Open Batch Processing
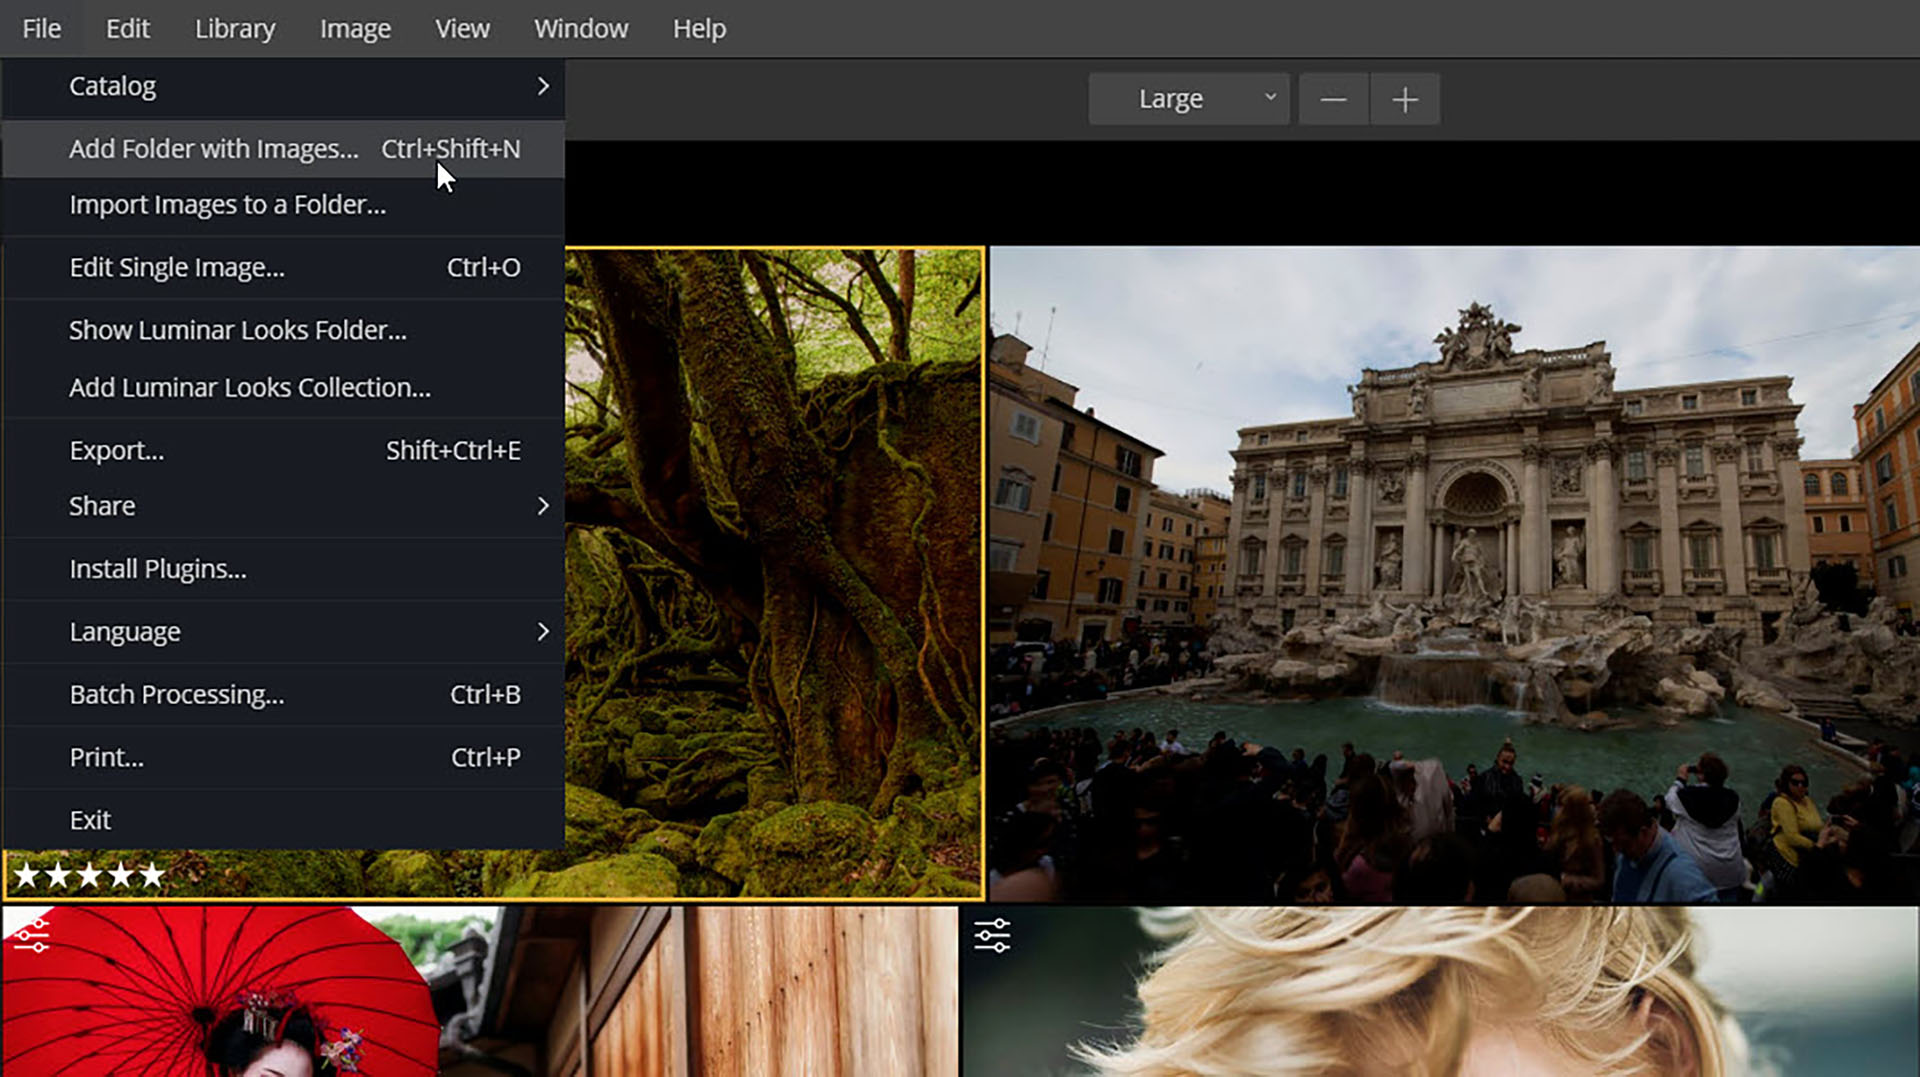The height and width of the screenshot is (1077, 1920). click(284, 695)
